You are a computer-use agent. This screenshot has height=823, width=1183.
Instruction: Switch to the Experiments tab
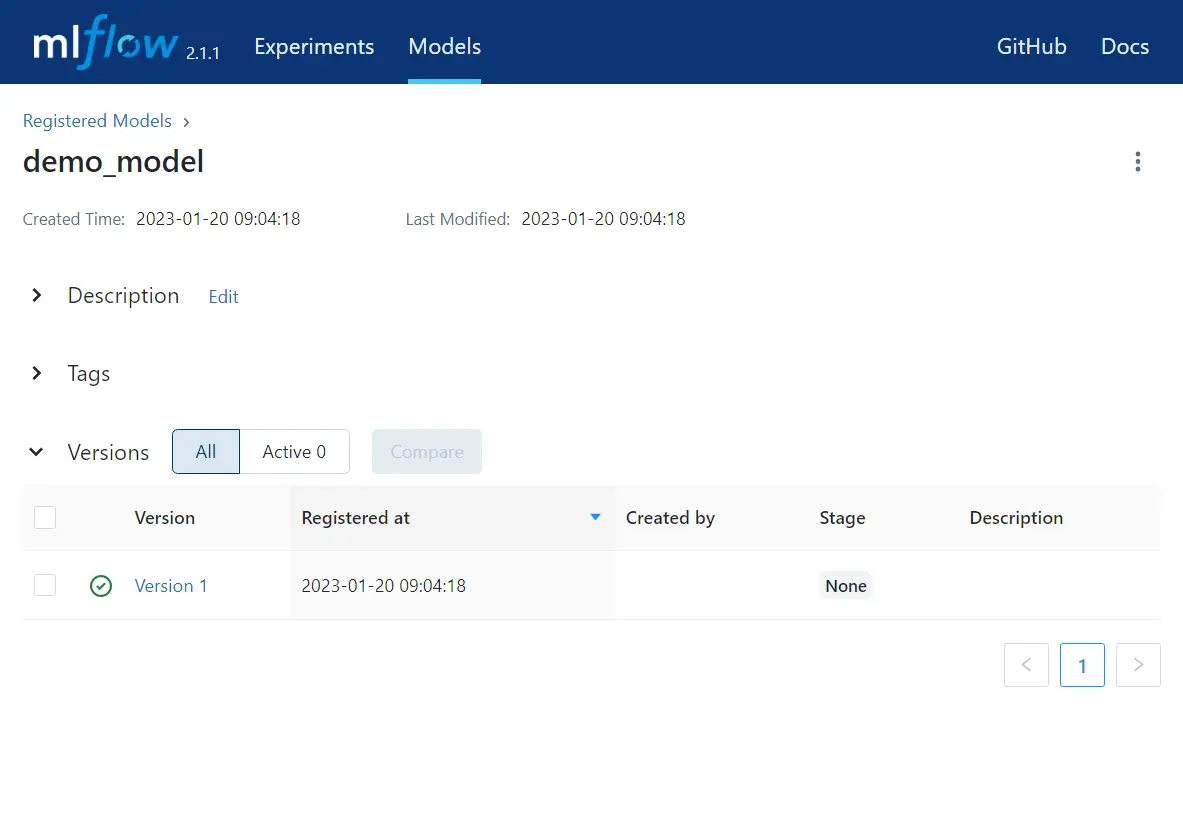(x=313, y=46)
